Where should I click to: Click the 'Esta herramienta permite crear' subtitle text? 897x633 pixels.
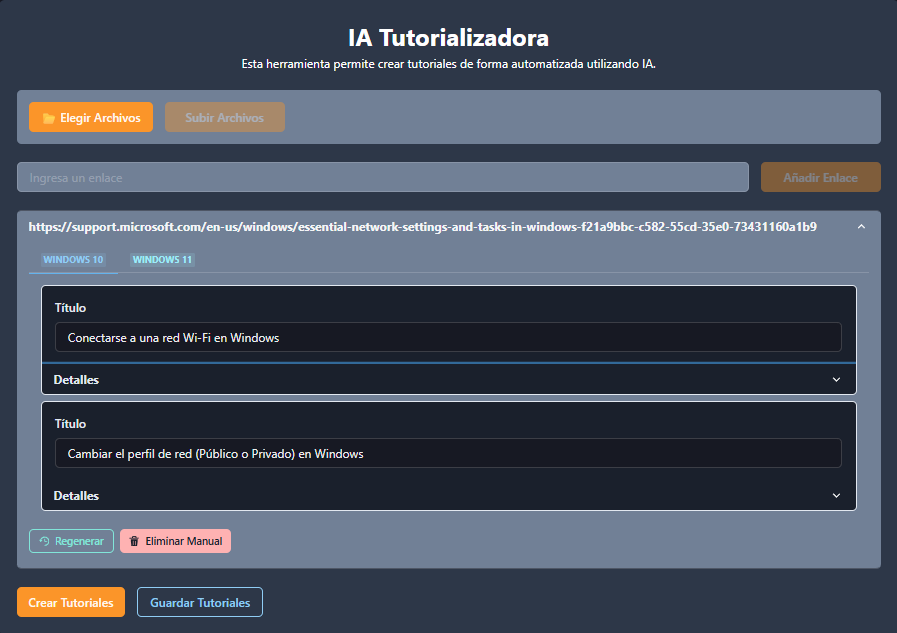[448, 64]
